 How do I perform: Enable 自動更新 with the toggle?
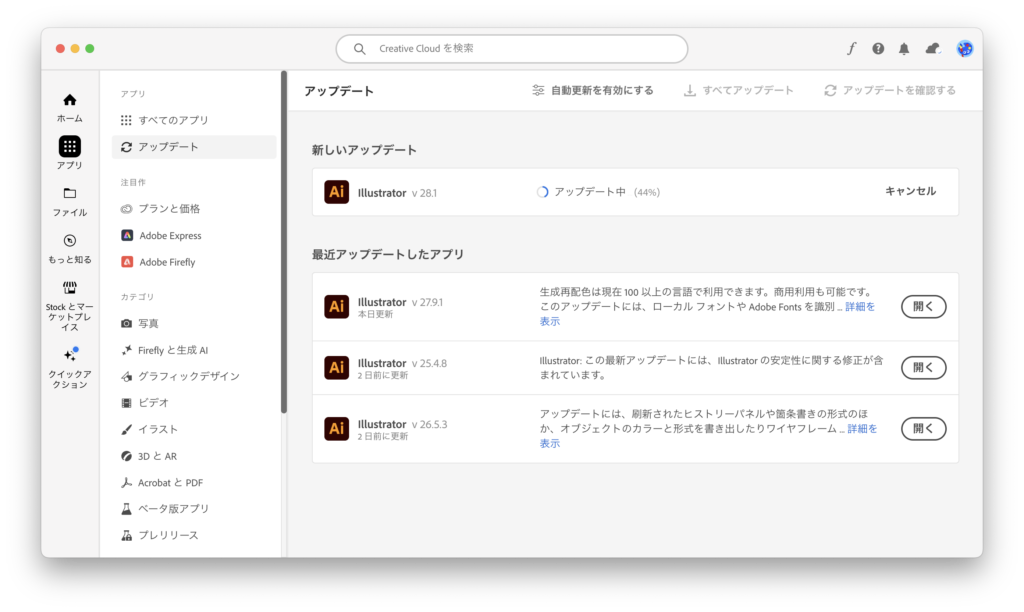(595, 89)
